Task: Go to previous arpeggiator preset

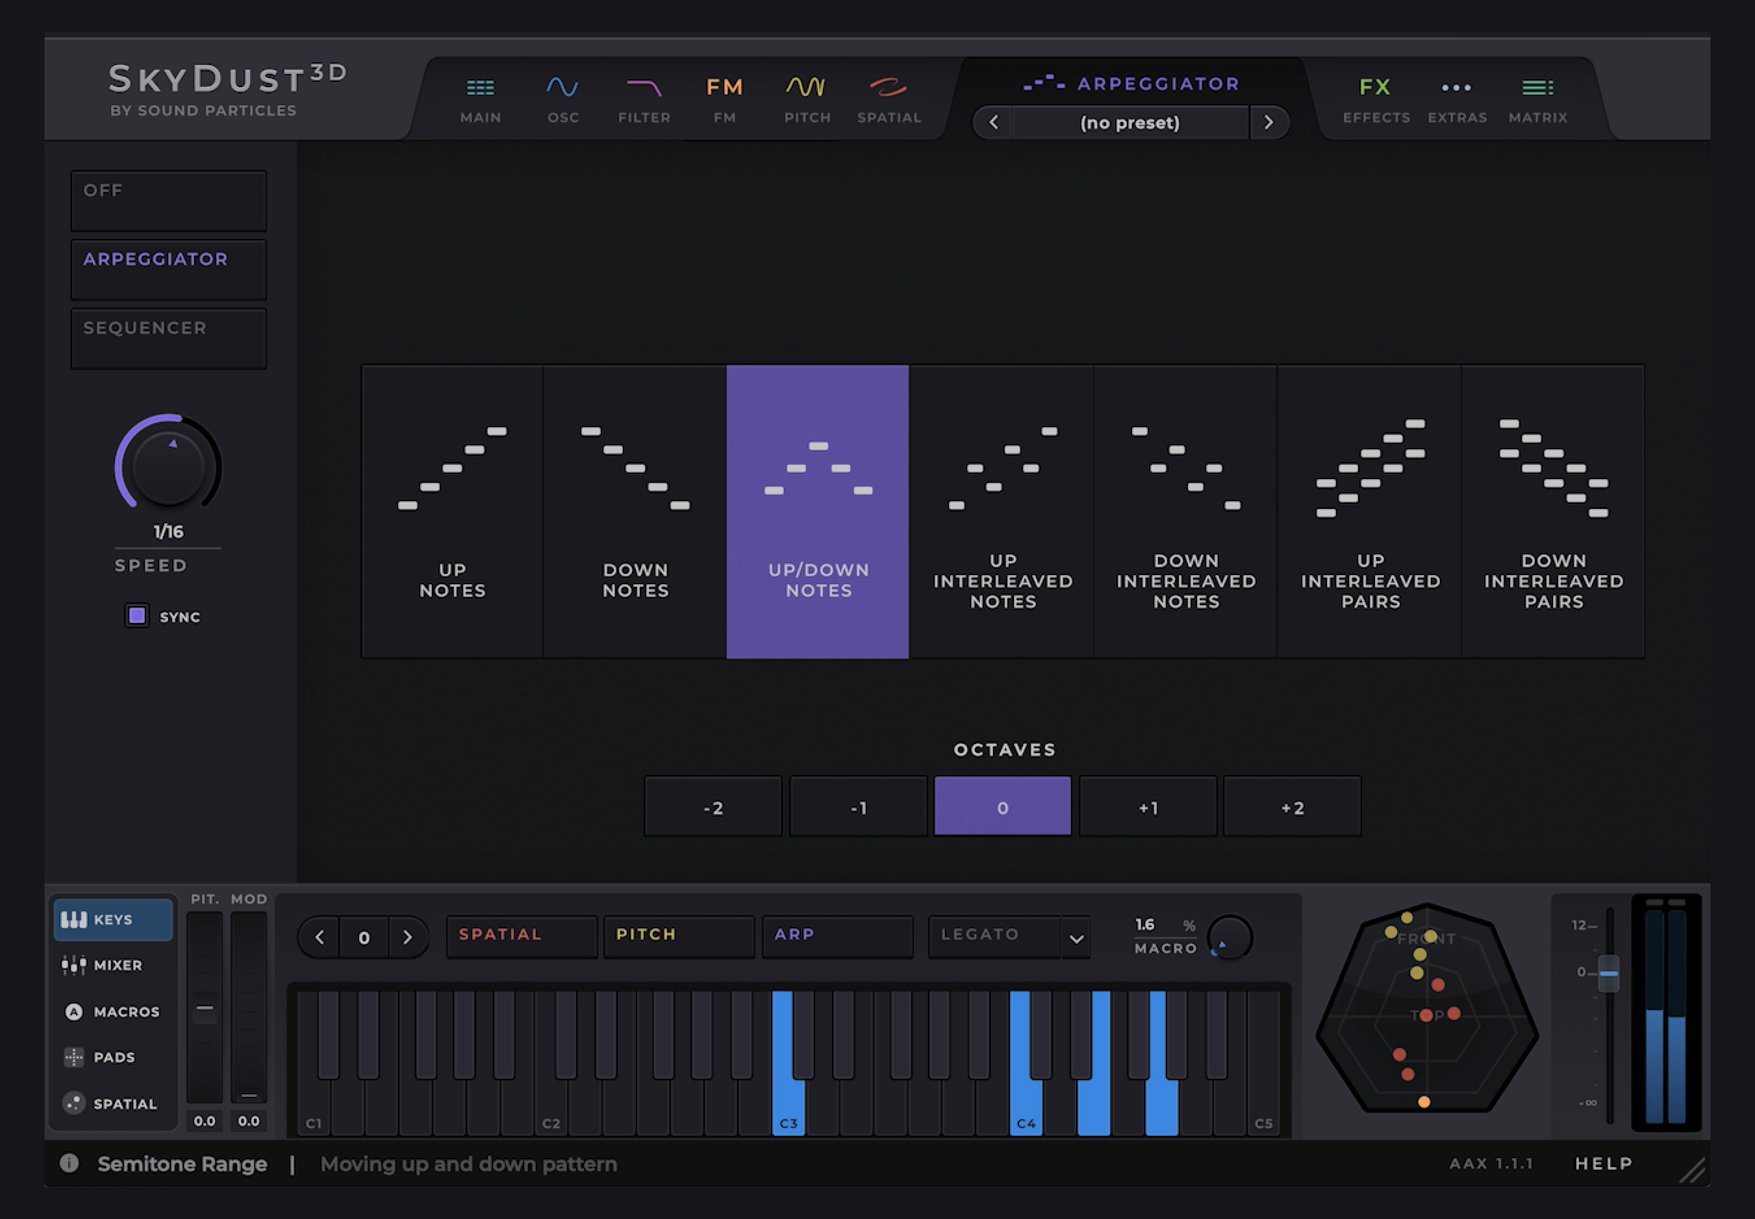Action: (x=993, y=122)
